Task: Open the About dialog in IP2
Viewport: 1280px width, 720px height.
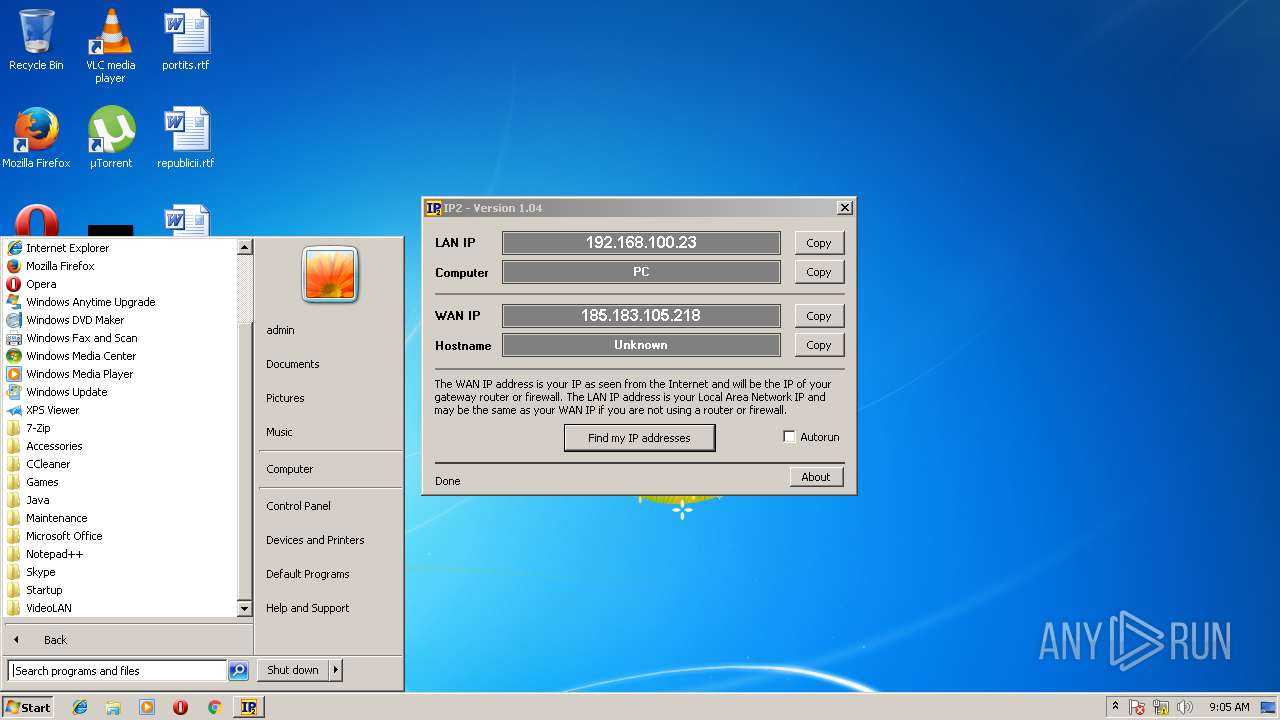Action: (816, 477)
